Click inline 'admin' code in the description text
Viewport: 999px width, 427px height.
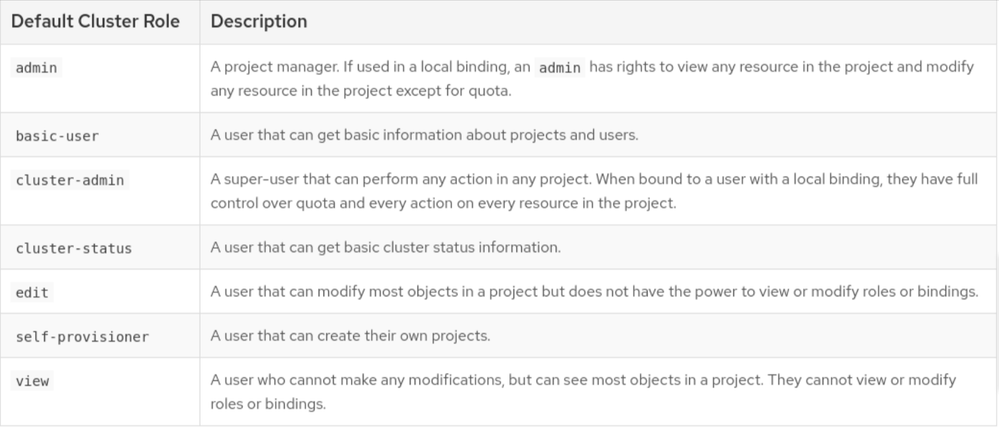(x=559, y=68)
